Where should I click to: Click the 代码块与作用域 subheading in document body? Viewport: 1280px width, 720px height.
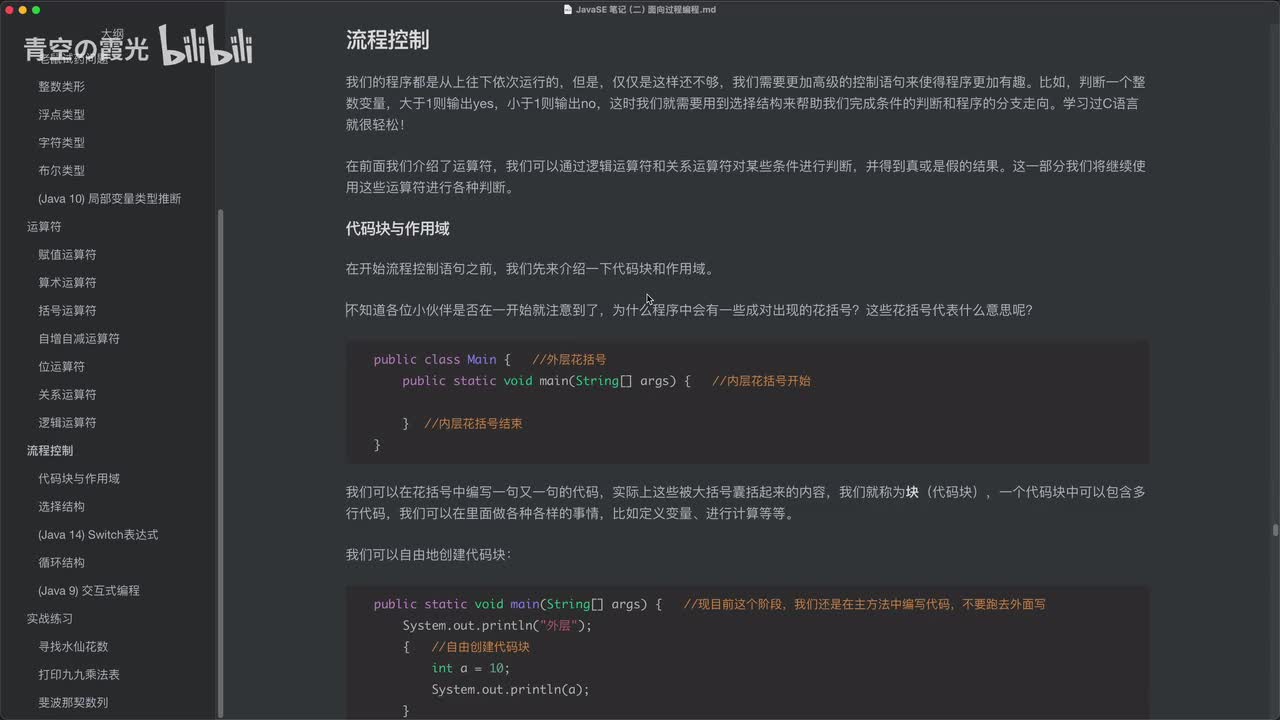tap(398, 229)
